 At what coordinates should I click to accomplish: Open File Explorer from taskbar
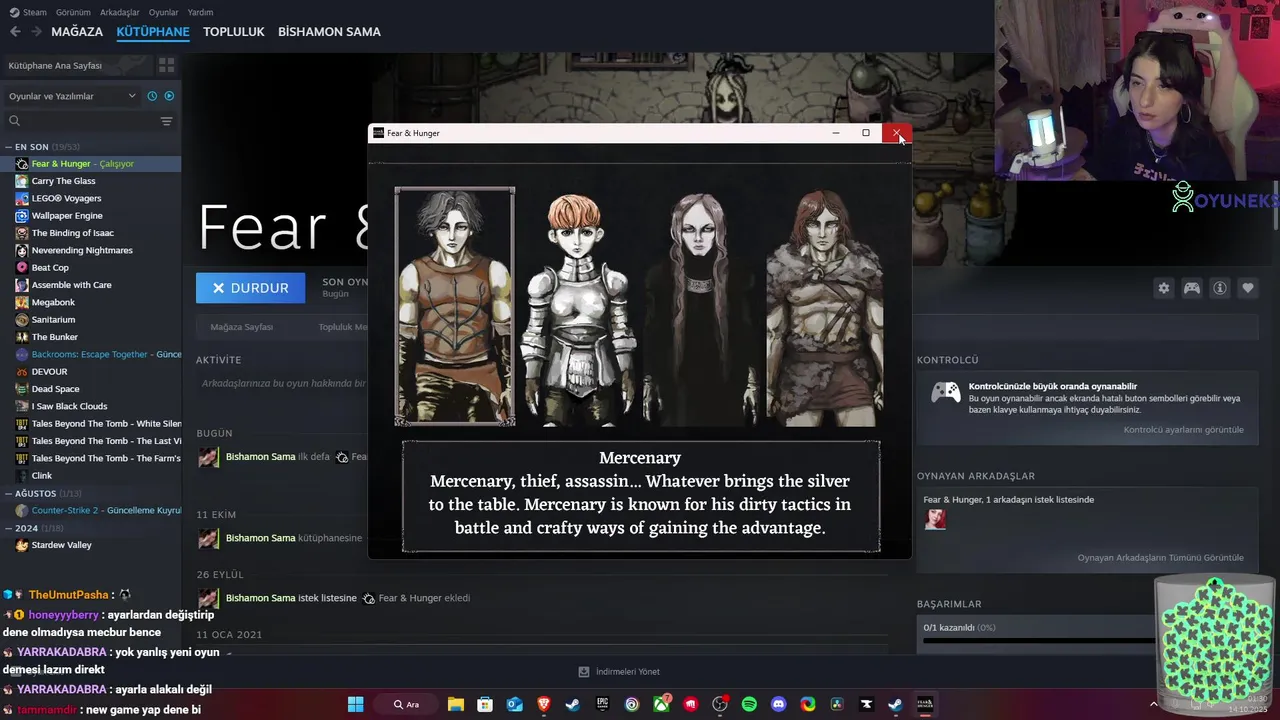coord(455,704)
